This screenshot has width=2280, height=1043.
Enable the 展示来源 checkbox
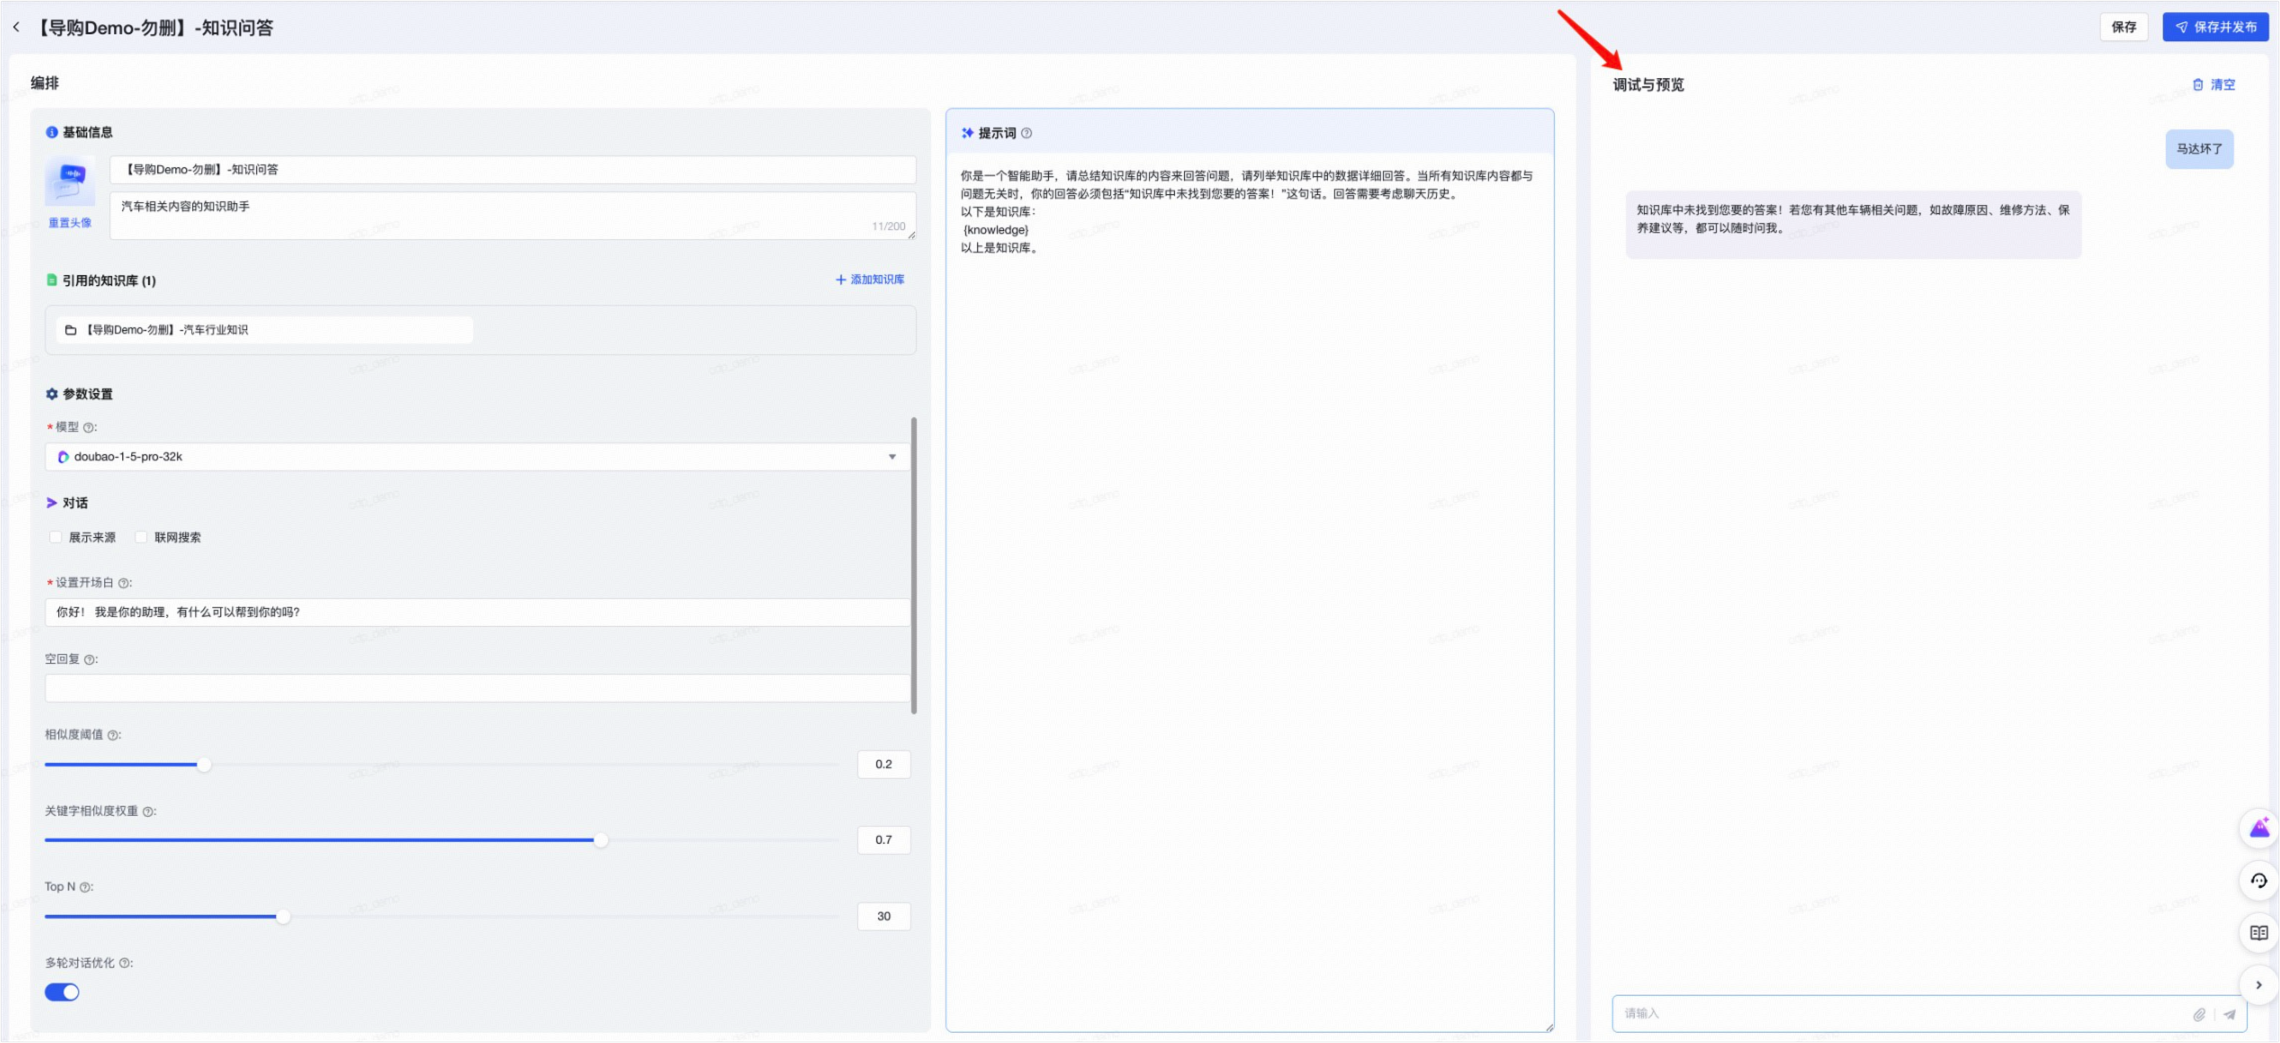click(56, 538)
